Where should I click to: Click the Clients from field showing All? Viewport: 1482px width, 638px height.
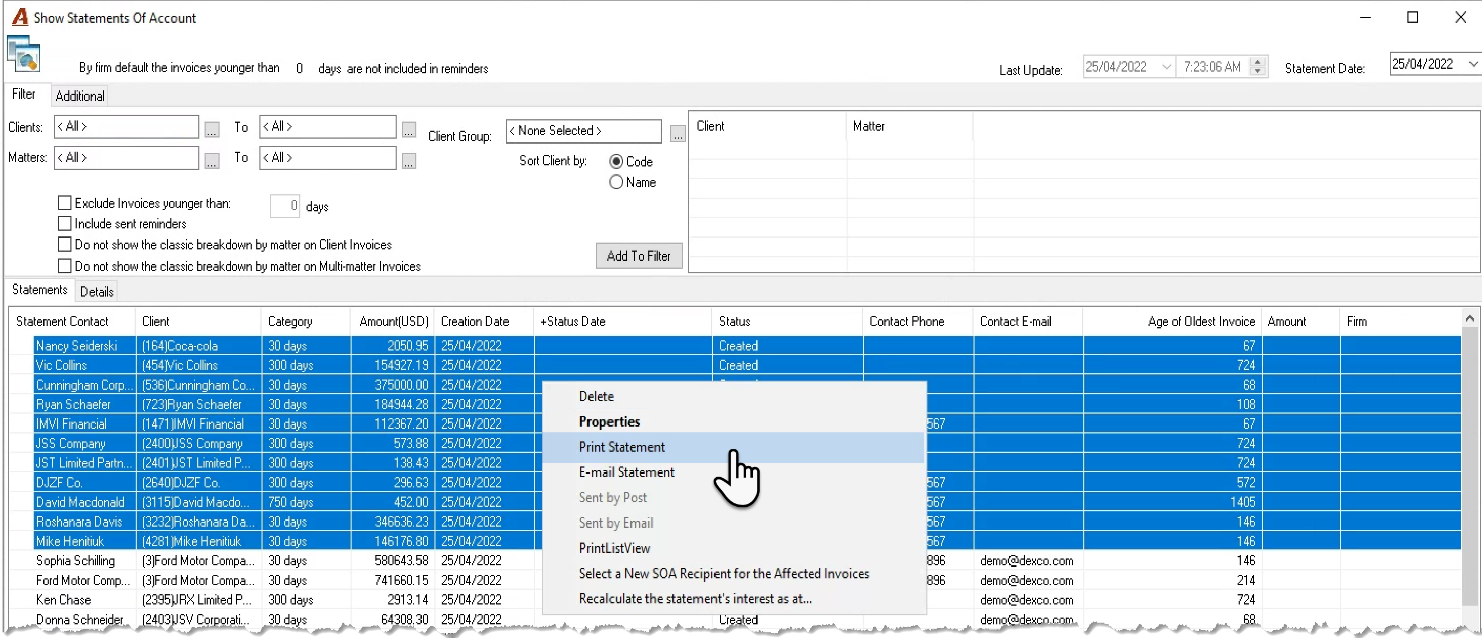click(127, 127)
